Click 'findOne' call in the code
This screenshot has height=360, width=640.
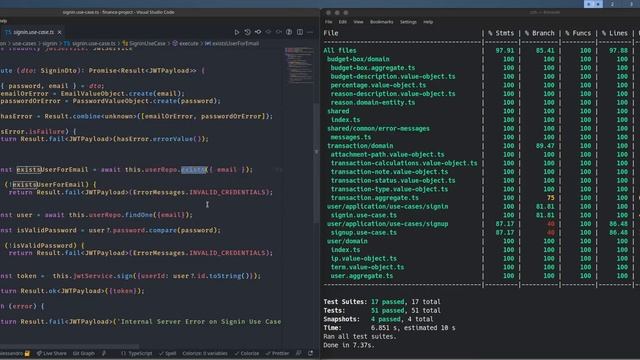pyautogui.click(x=140, y=215)
